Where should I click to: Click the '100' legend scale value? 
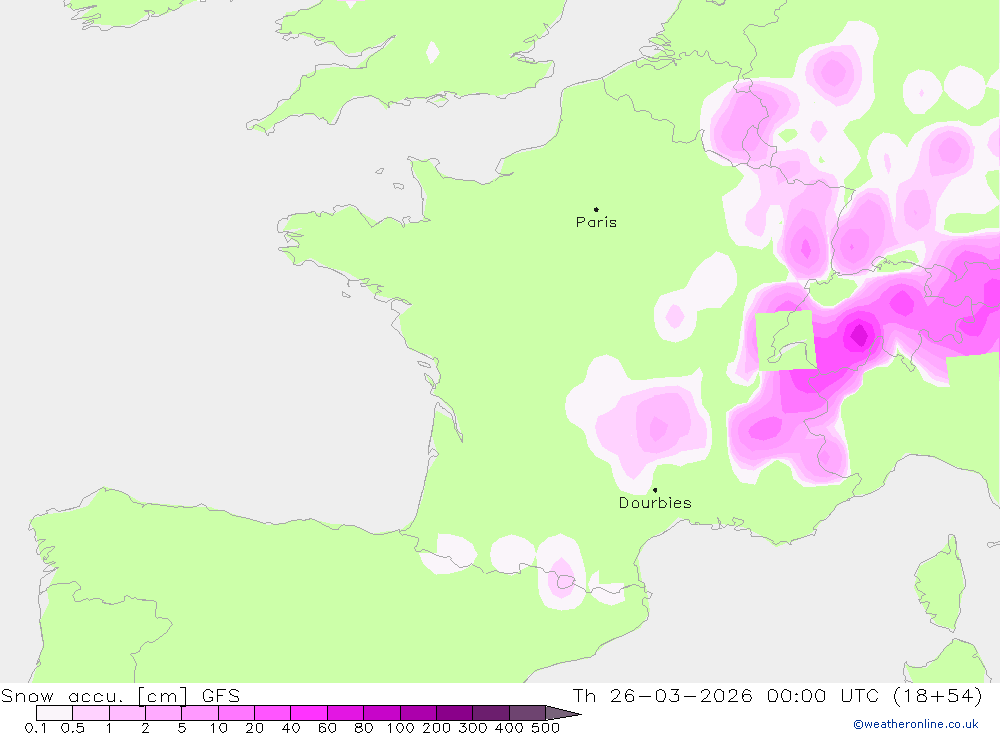(401, 727)
